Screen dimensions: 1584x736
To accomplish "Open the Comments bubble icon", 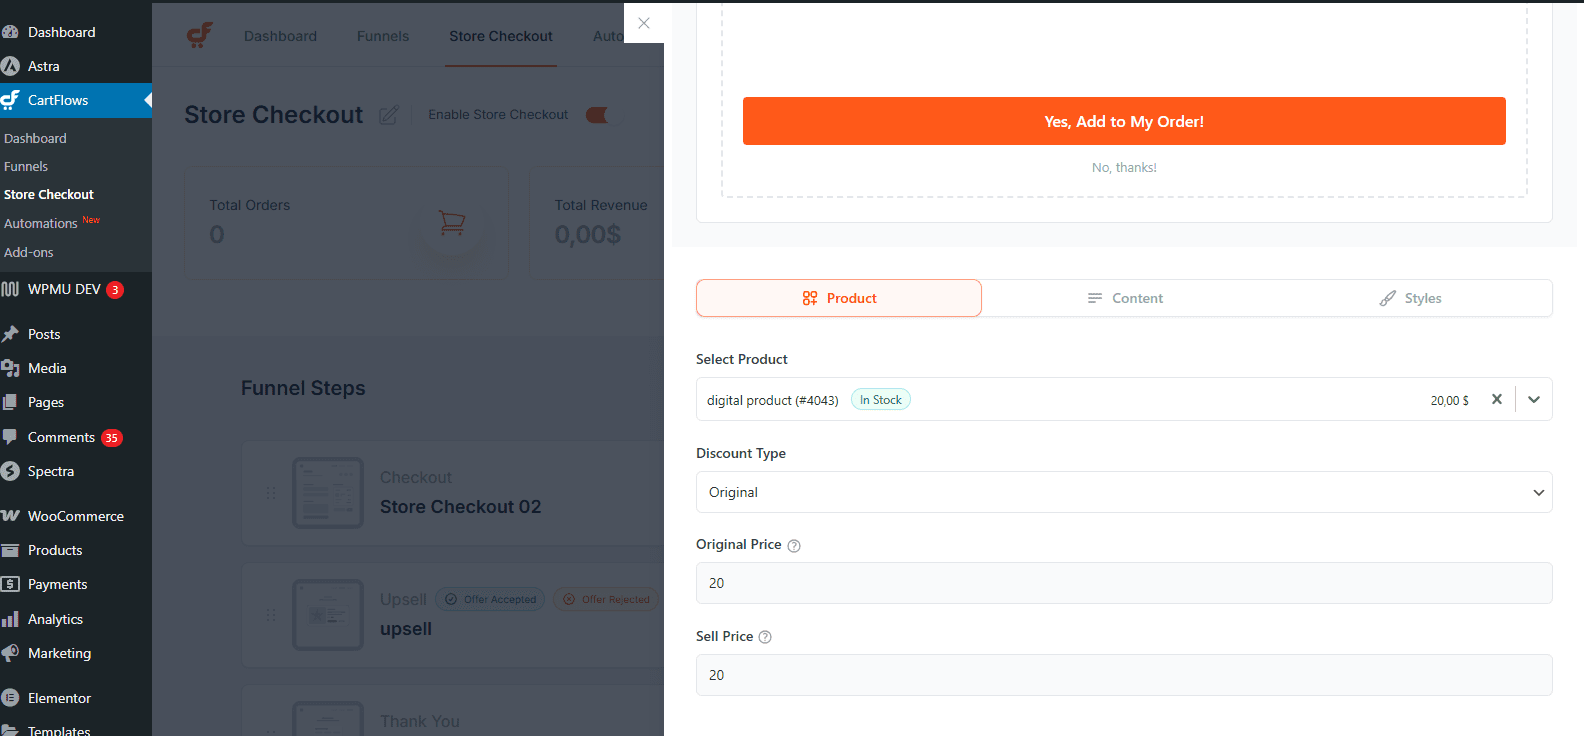I will 10,437.
